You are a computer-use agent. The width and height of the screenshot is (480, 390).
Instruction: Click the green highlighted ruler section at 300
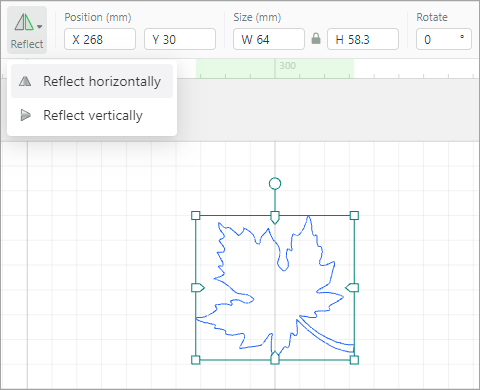coord(275,69)
